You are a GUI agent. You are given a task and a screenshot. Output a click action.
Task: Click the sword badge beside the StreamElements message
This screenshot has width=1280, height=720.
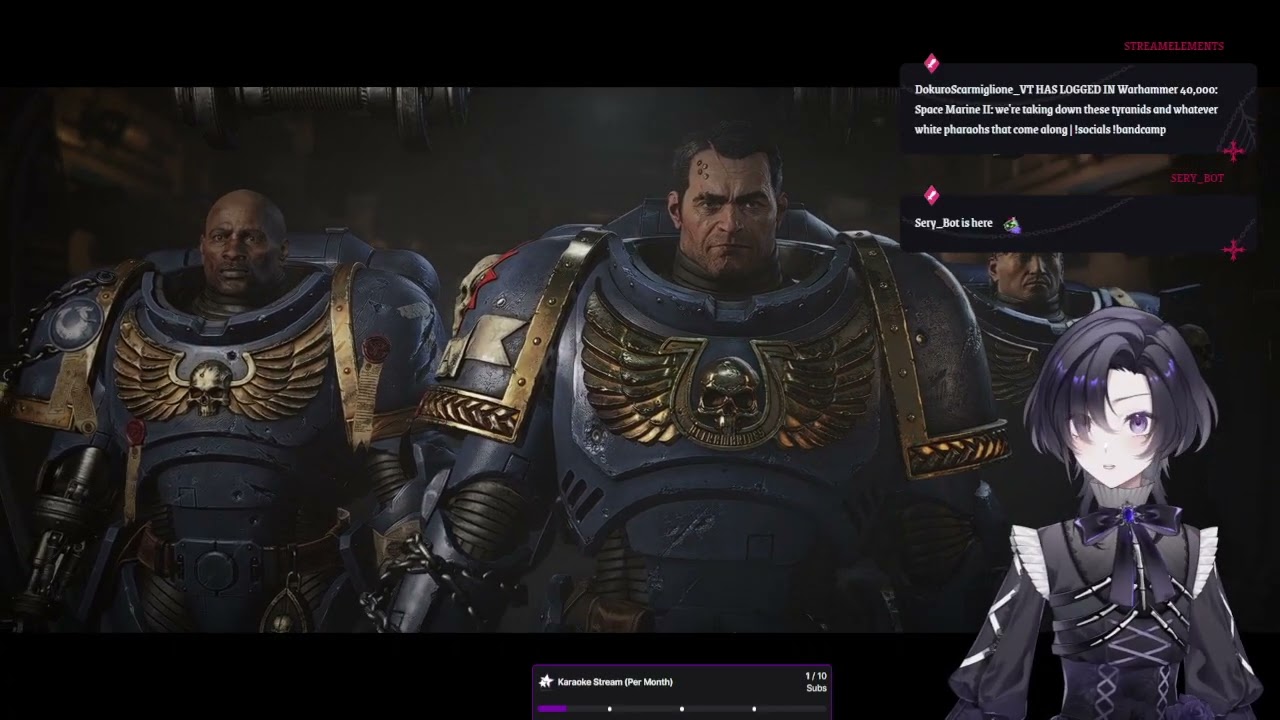point(931,63)
